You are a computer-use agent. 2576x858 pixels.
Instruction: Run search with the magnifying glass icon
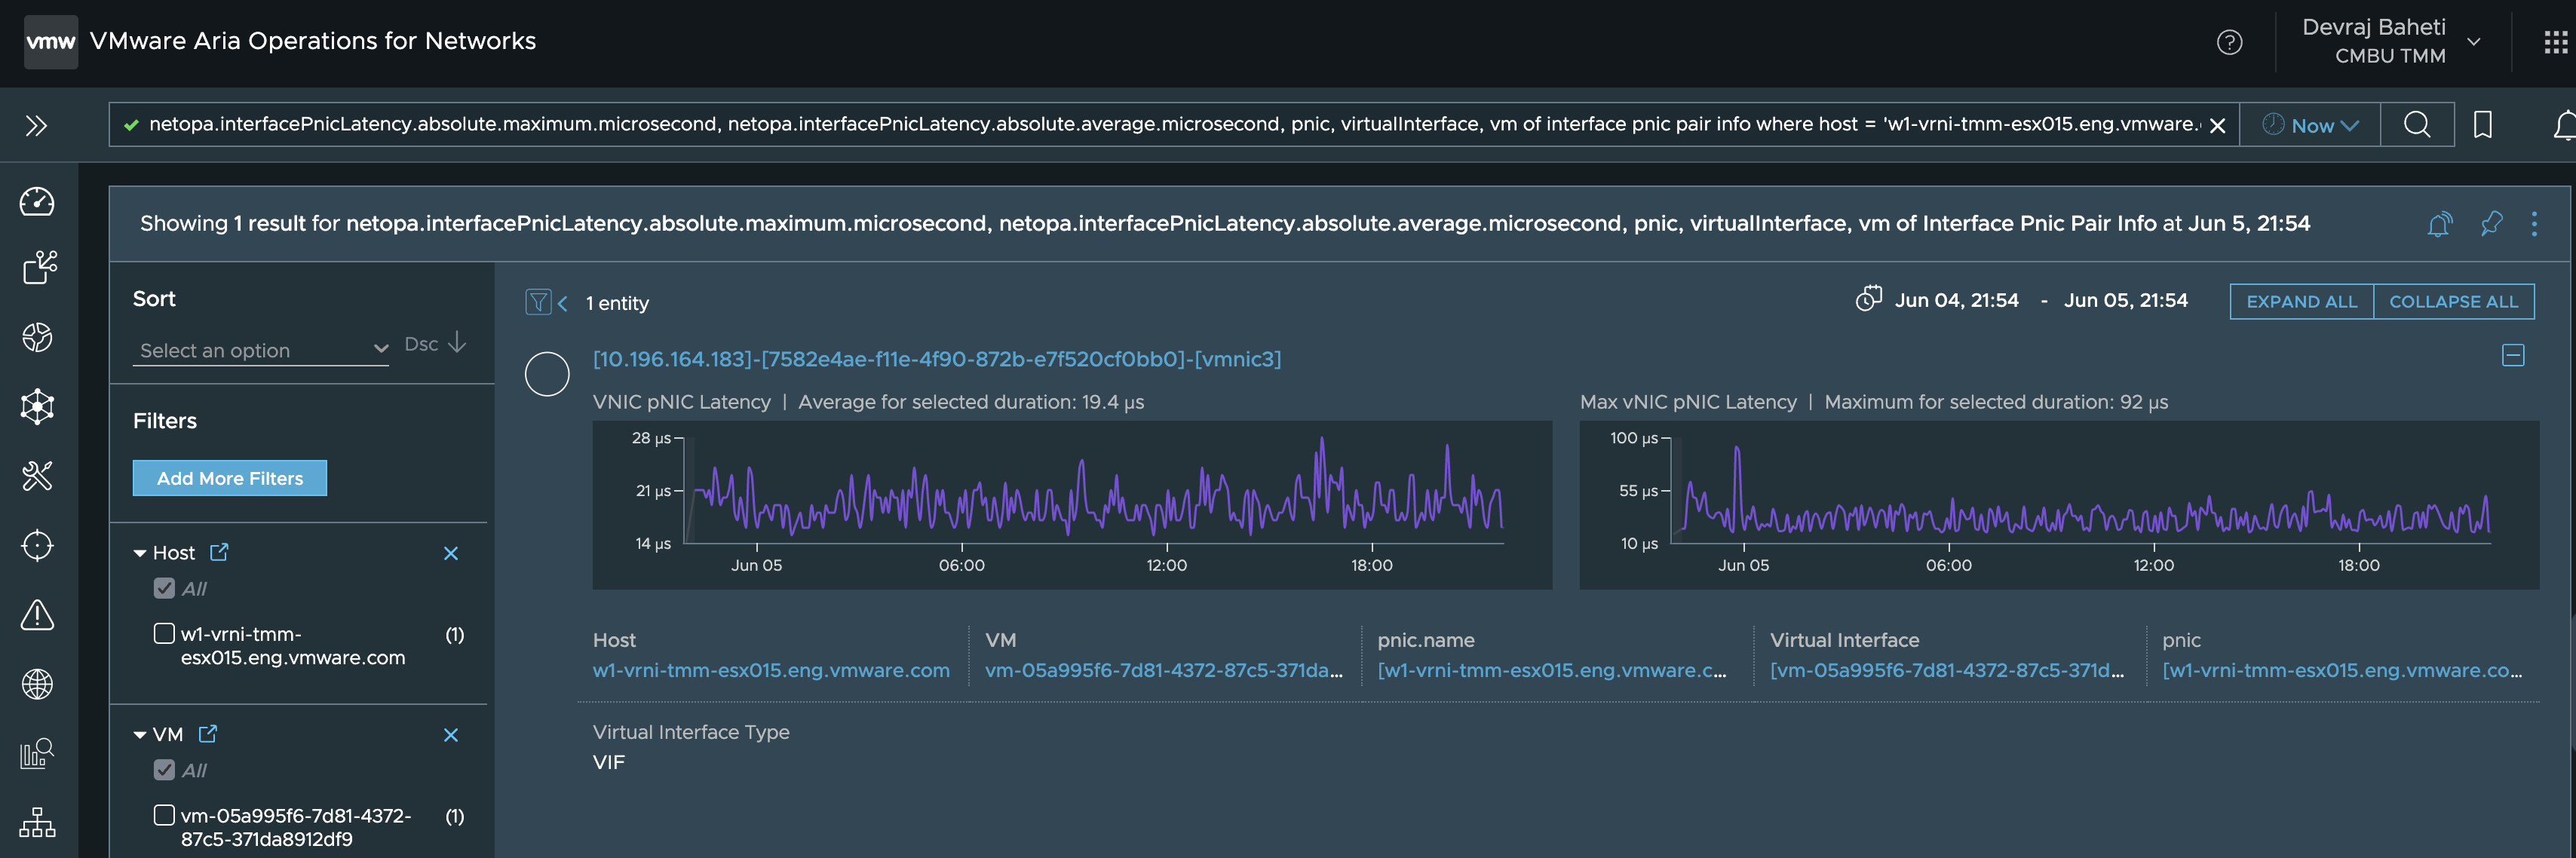coord(2417,125)
